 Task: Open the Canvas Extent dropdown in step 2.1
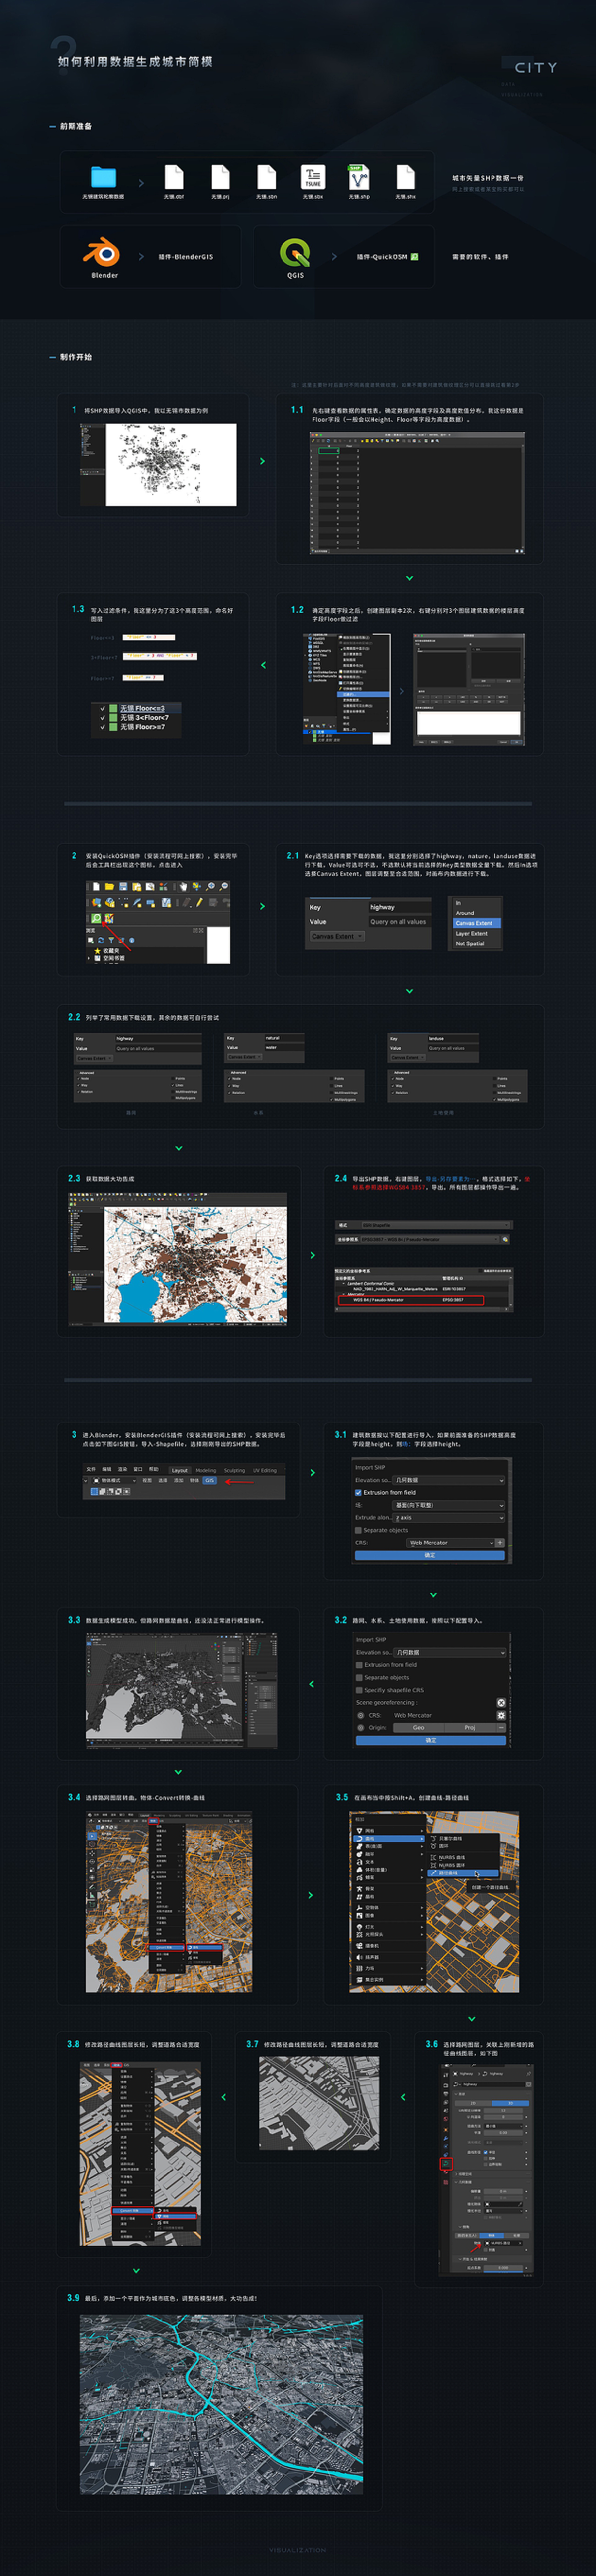[x=337, y=936]
